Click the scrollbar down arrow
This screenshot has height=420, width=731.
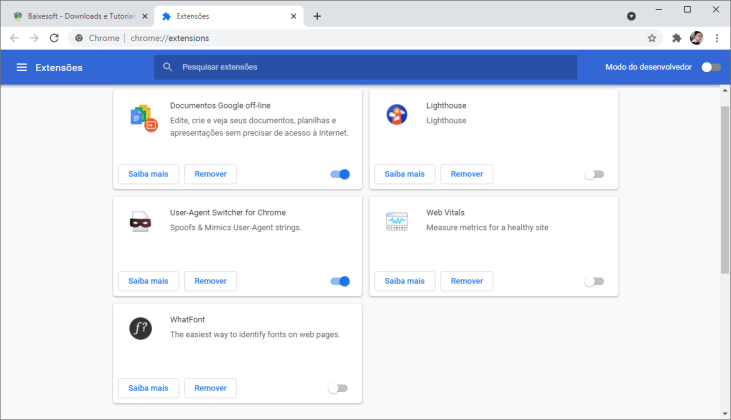(x=724, y=413)
